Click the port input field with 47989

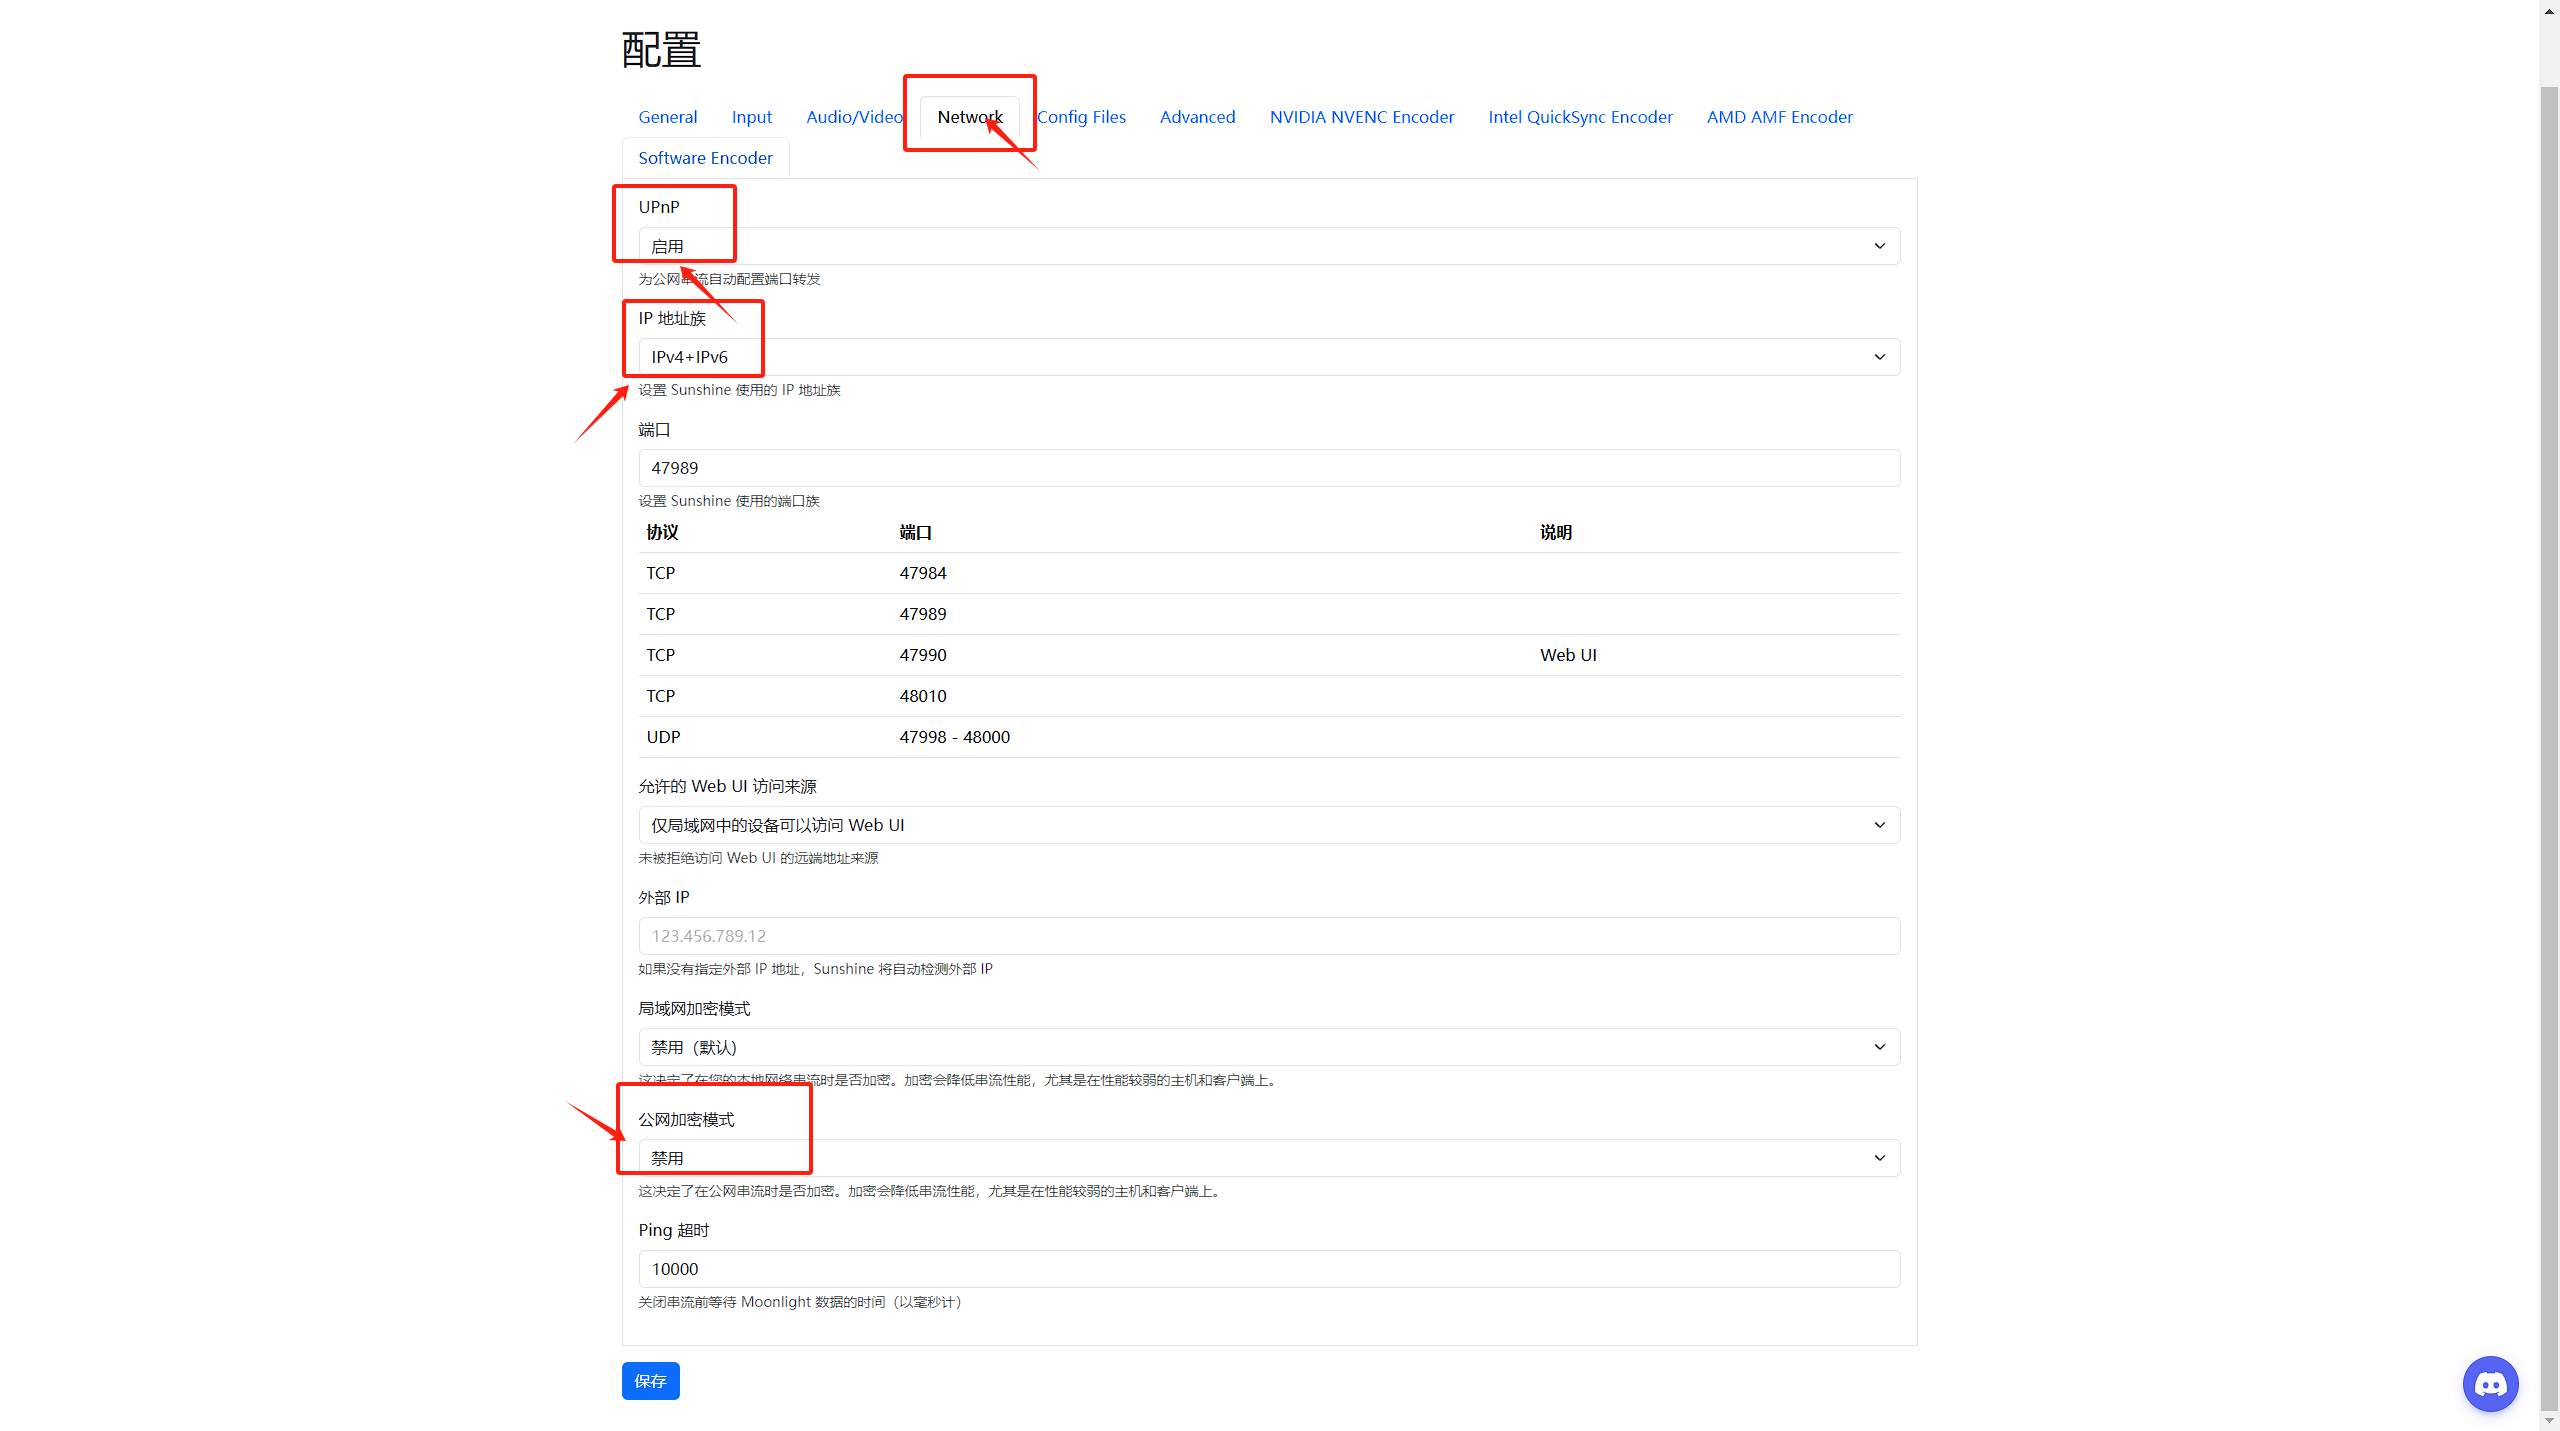1268,468
